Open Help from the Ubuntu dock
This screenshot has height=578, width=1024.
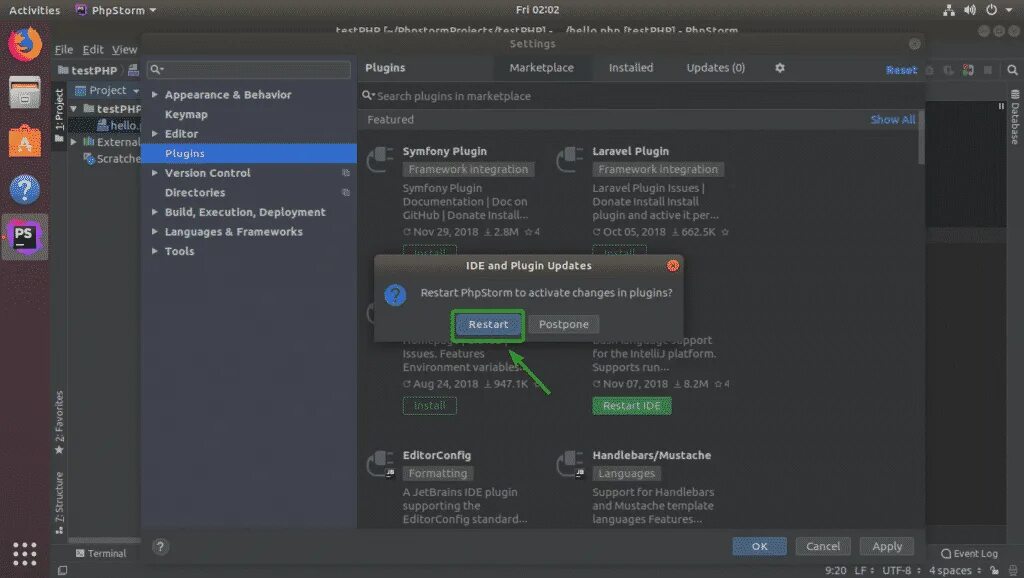pyautogui.click(x=25, y=189)
